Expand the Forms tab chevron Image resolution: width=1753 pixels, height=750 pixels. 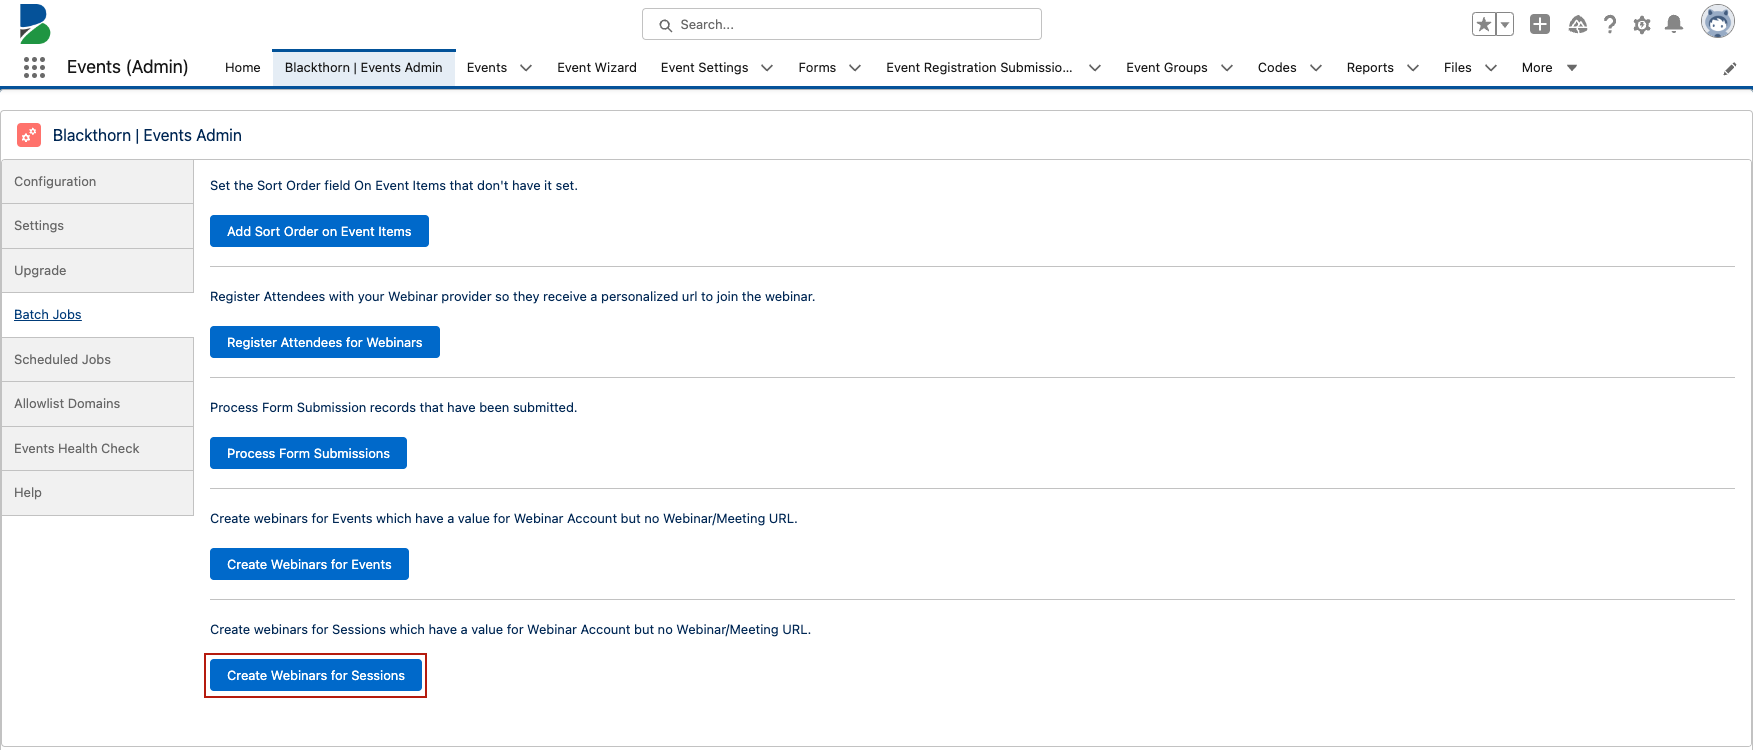855,68
